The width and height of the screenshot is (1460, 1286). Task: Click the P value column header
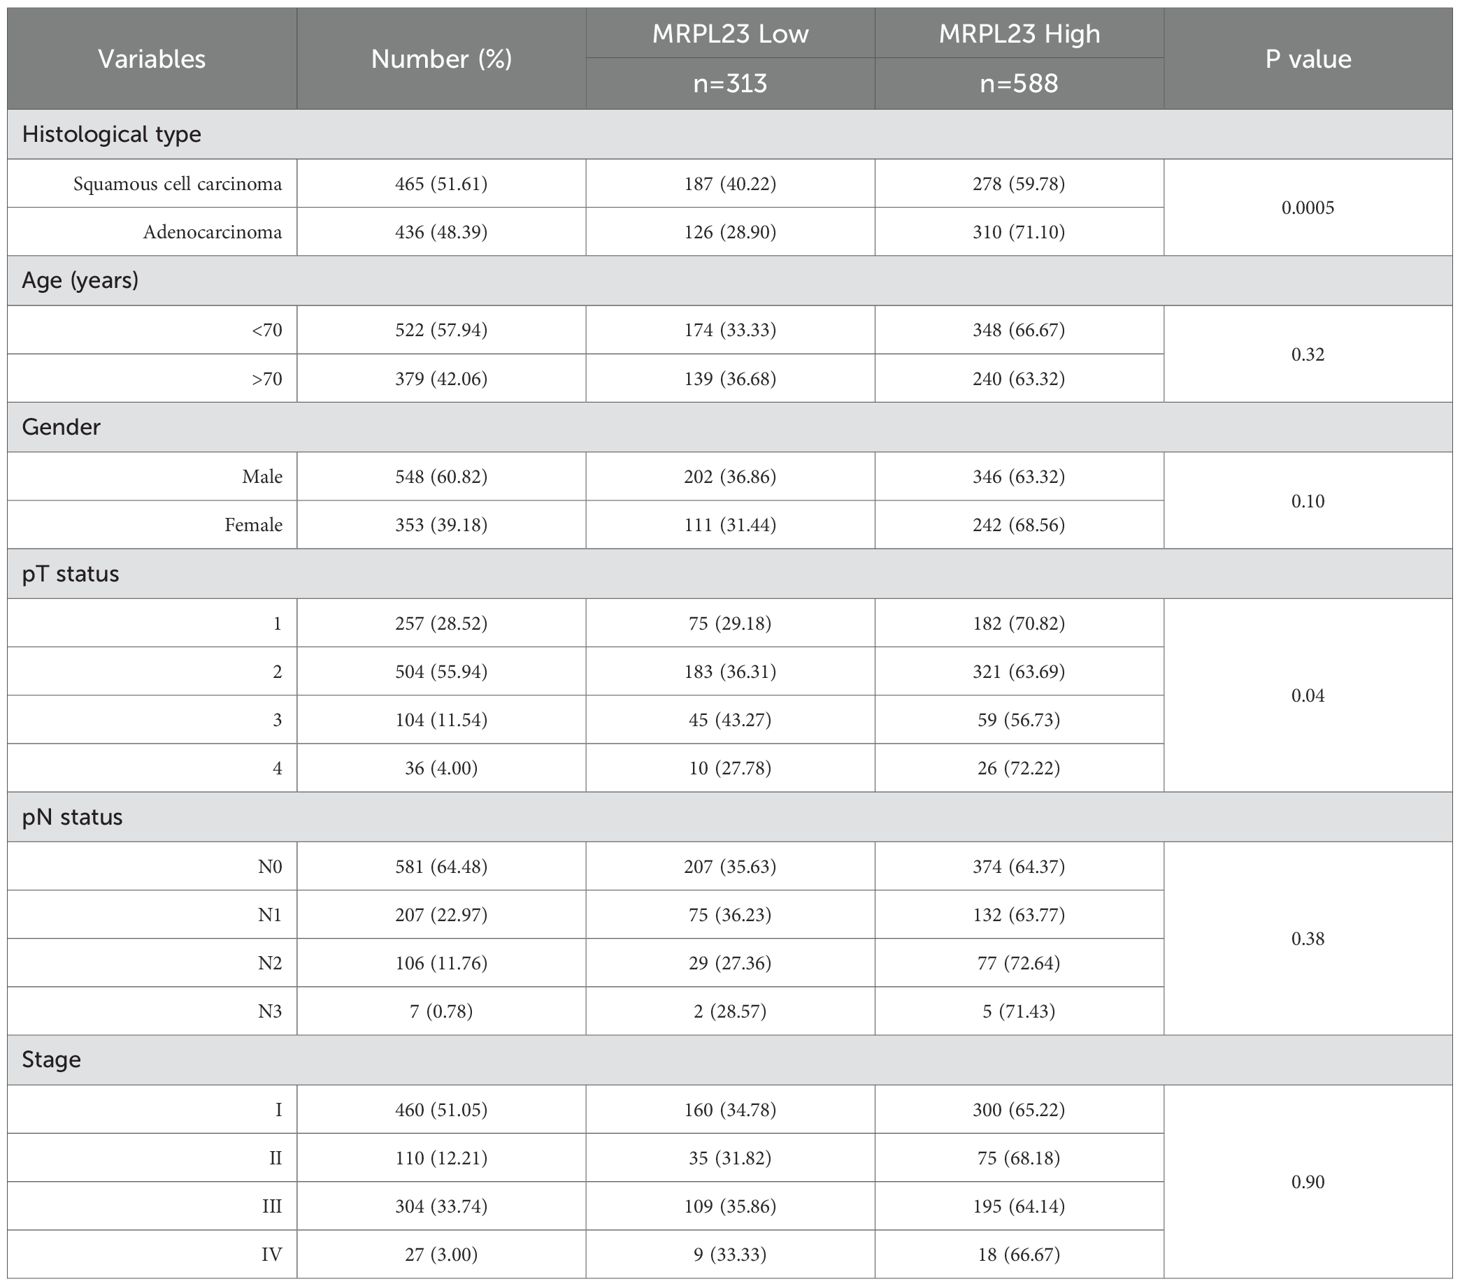point(1308,59)
